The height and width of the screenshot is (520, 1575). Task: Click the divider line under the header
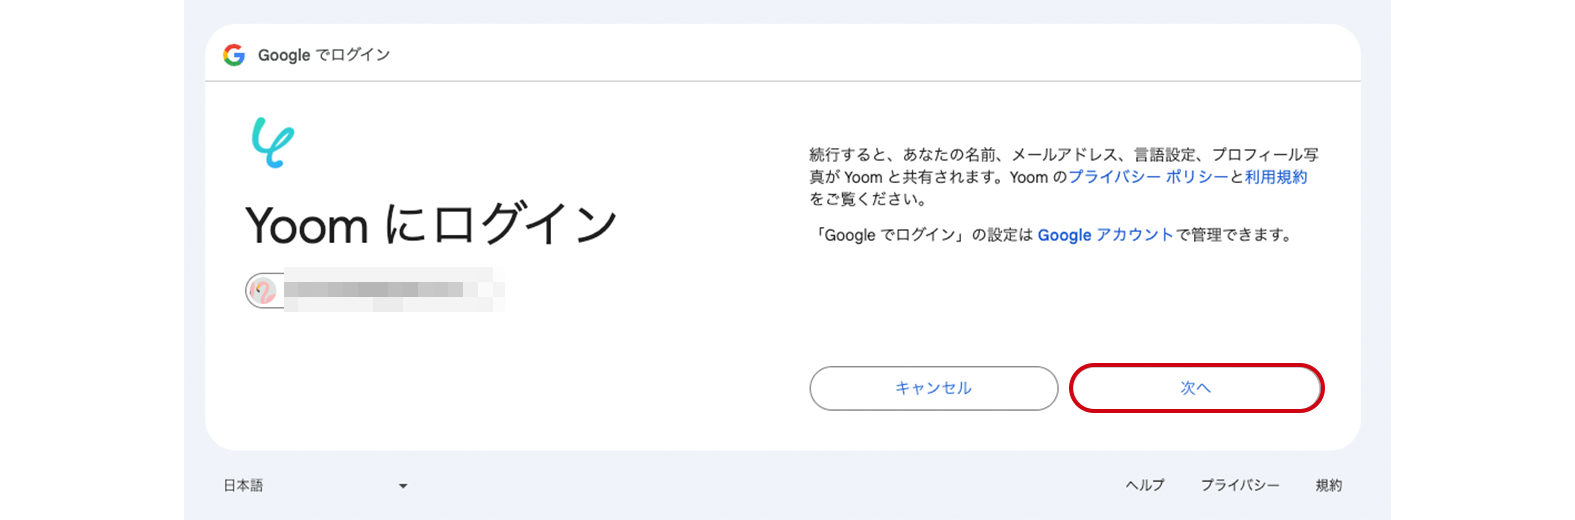coord(782,81)
